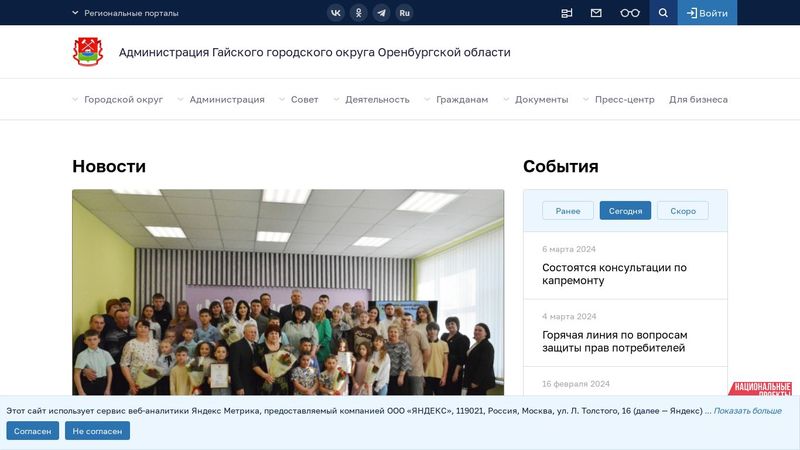
Task: Click the Rutube 'Ru' icon
Action: coord(404,13)
